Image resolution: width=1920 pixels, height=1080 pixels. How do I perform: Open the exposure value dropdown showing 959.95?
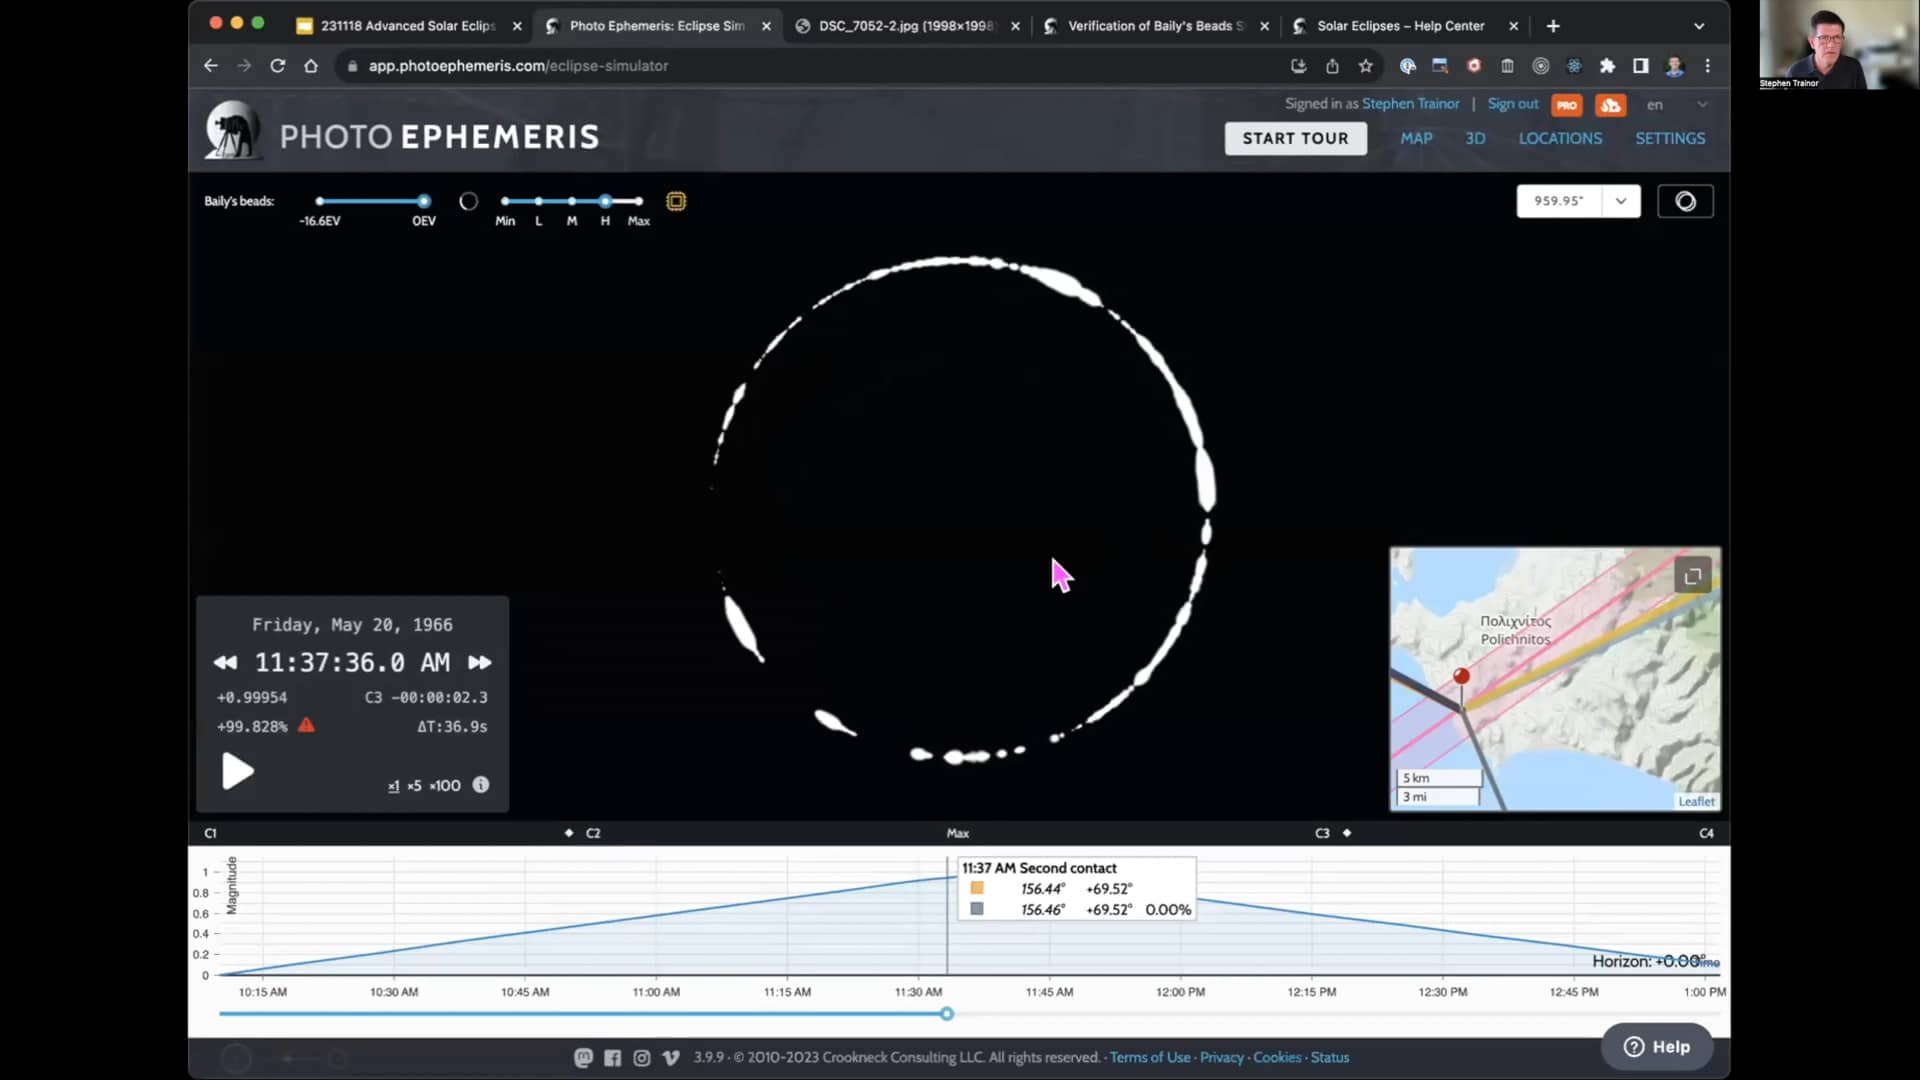point(1621,201)
